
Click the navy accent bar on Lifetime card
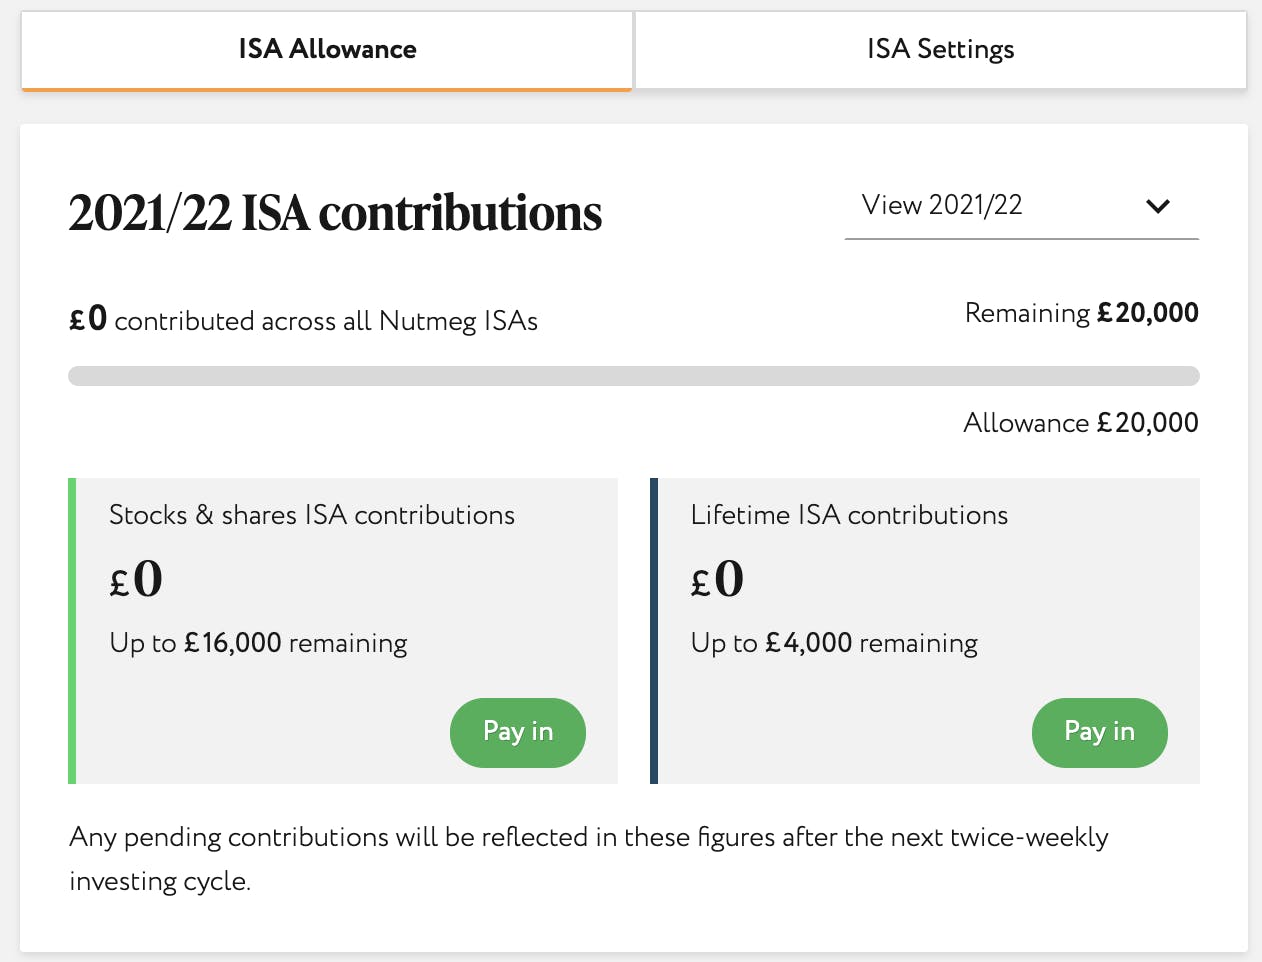pos(654,630)
